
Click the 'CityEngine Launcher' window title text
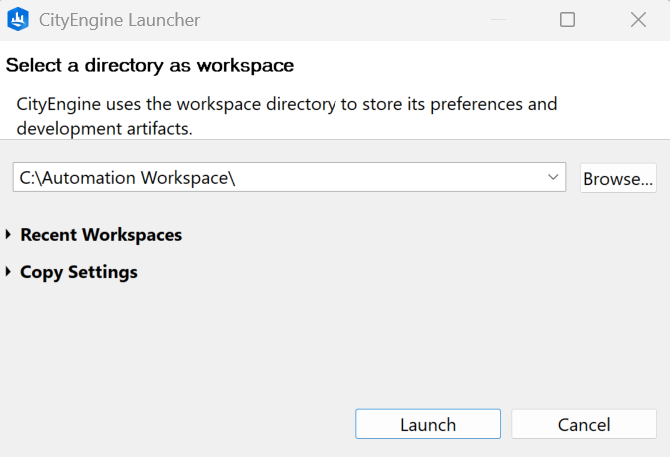click(119, 20)
